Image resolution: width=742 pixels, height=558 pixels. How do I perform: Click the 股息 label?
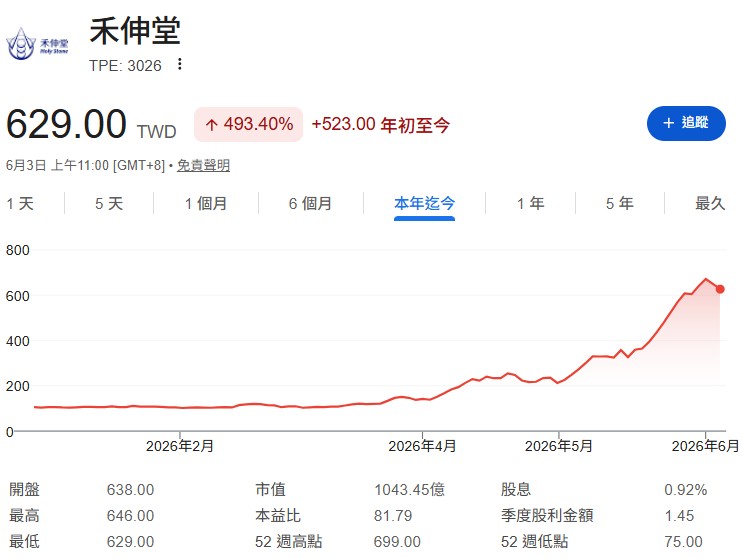(516, 489)
